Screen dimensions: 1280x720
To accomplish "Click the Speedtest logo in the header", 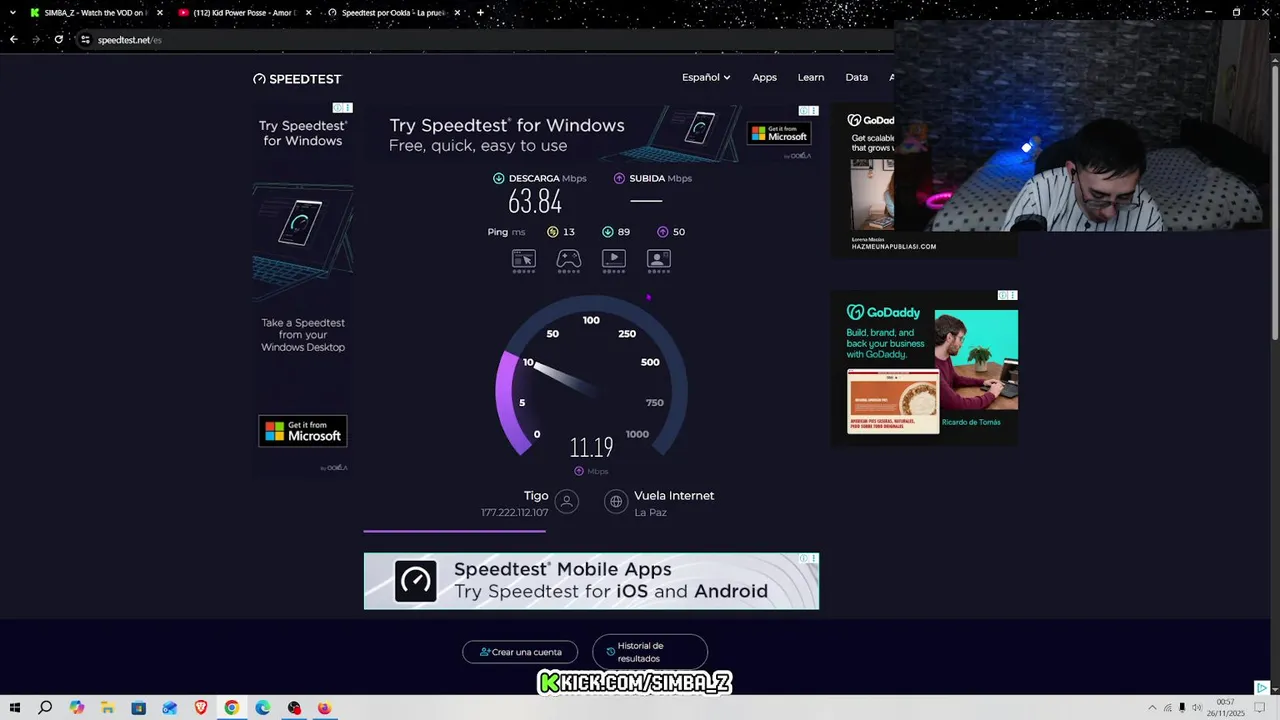I will (x=297, y=79).
